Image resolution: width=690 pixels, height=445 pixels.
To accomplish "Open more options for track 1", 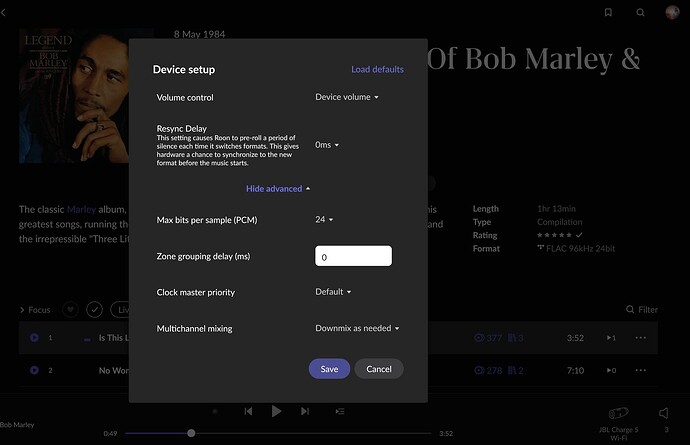I will pyautogui.click(x=641, y=338).
